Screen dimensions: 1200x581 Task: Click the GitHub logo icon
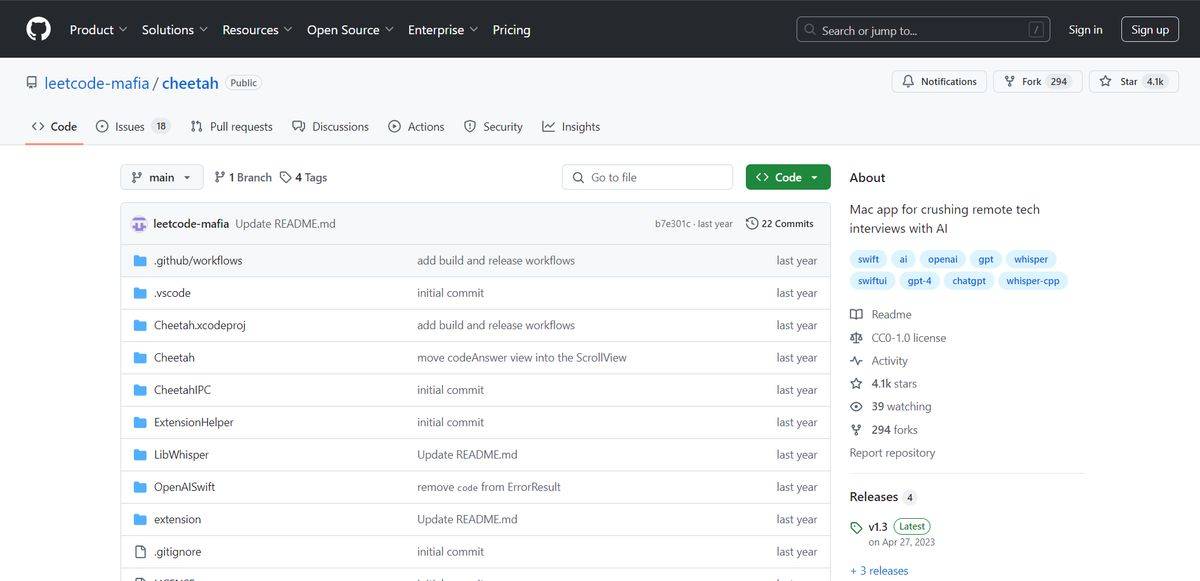[38, 29]
